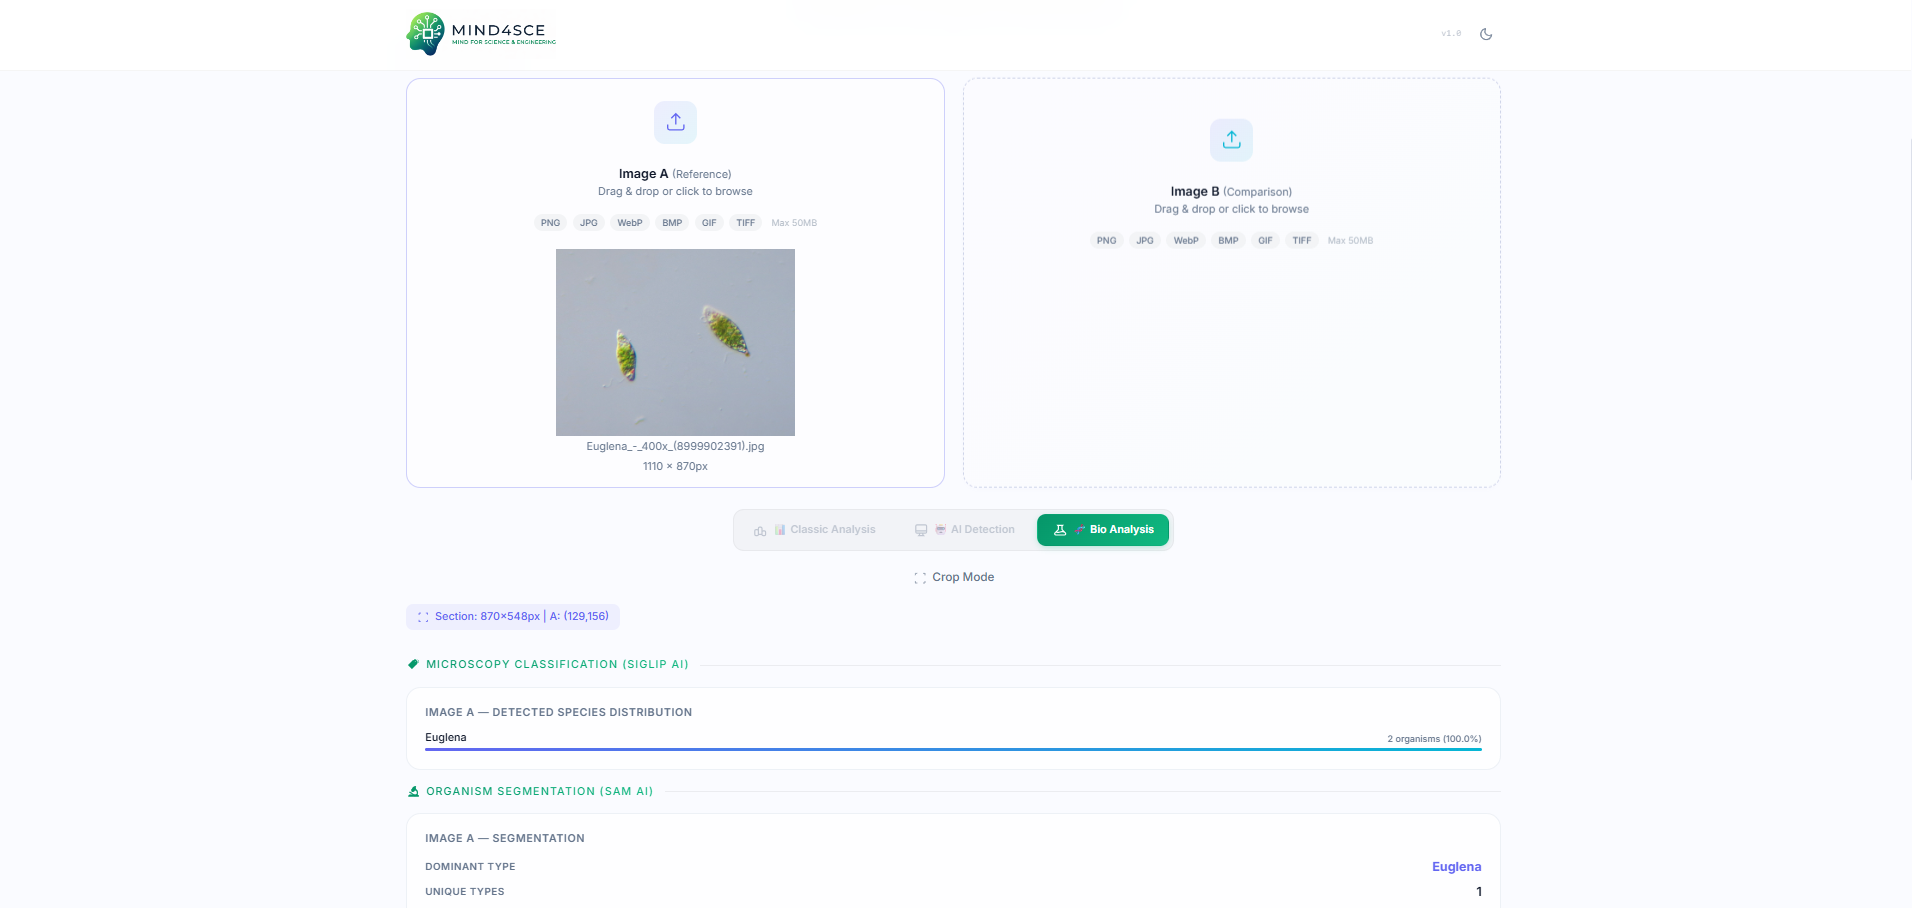Click the robot icon beside AI Detection
Image resolution: width=1912 pixels, height=908 pixels.
click(939, 529)
